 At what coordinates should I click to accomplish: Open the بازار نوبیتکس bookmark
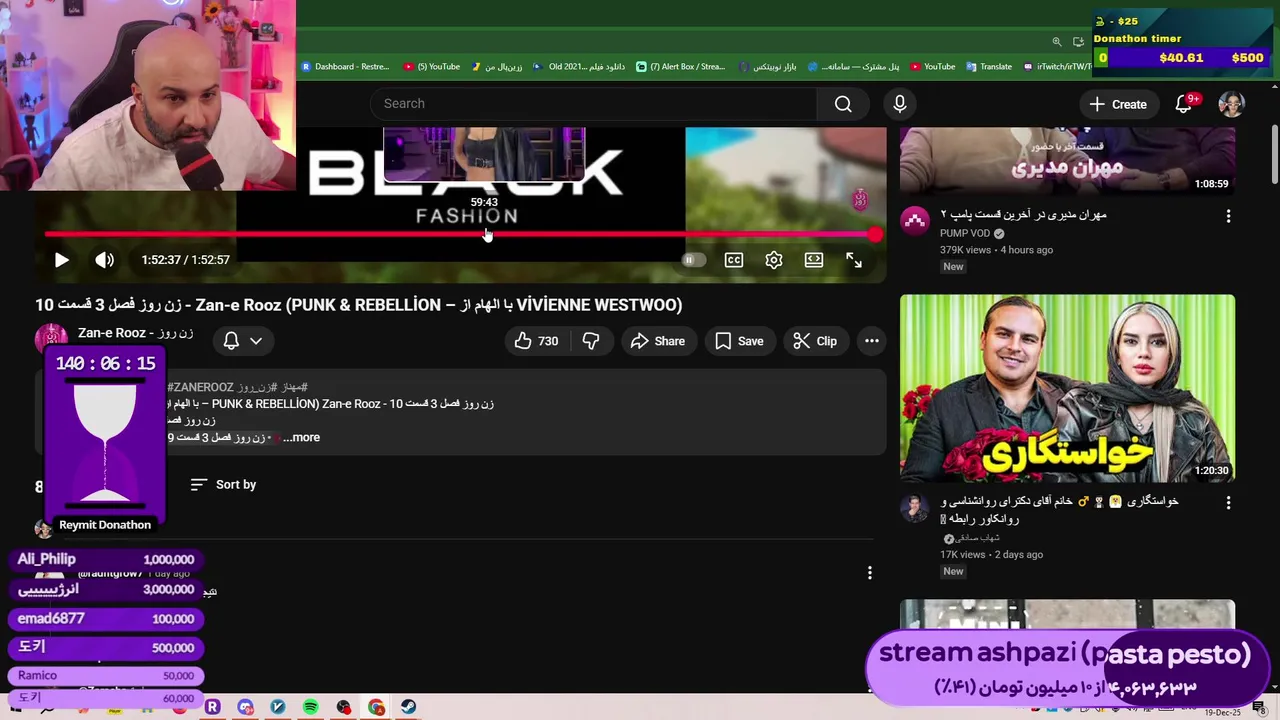click(768, 67)
